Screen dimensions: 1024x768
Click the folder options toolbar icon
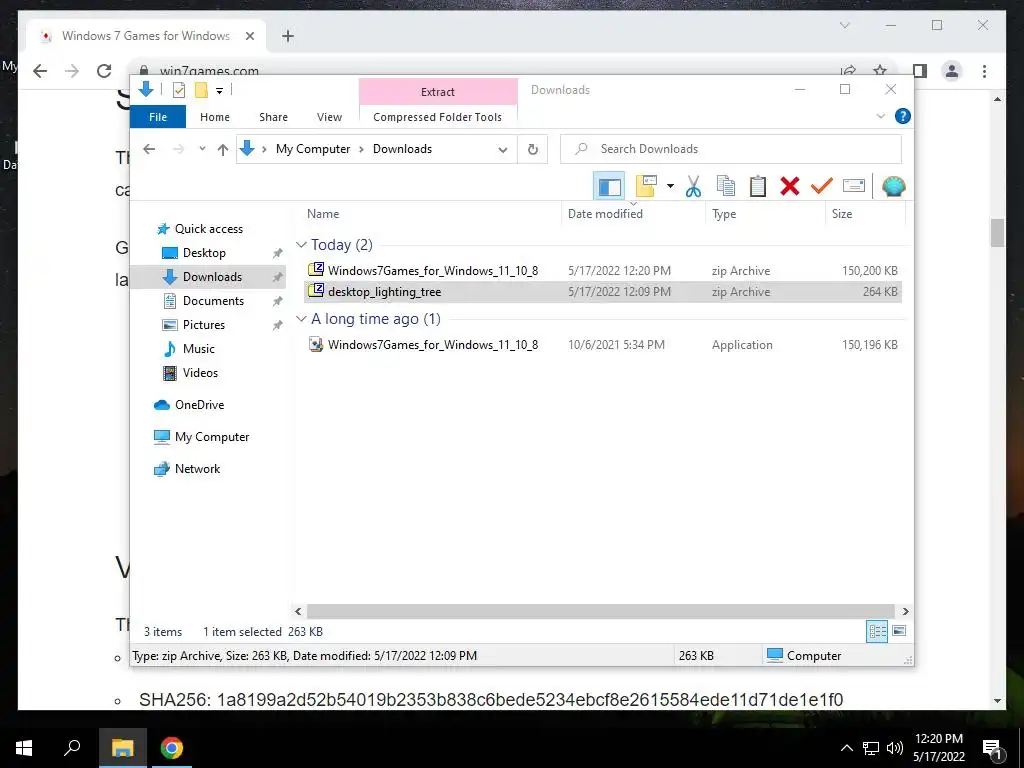646,186
